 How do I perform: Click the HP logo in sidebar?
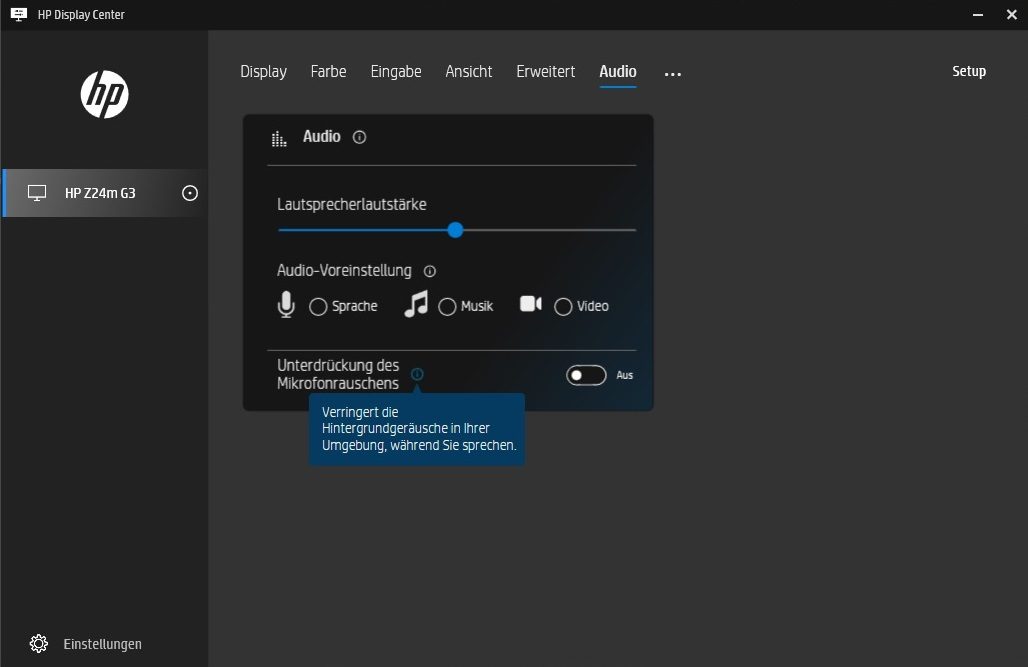(104, 95)
